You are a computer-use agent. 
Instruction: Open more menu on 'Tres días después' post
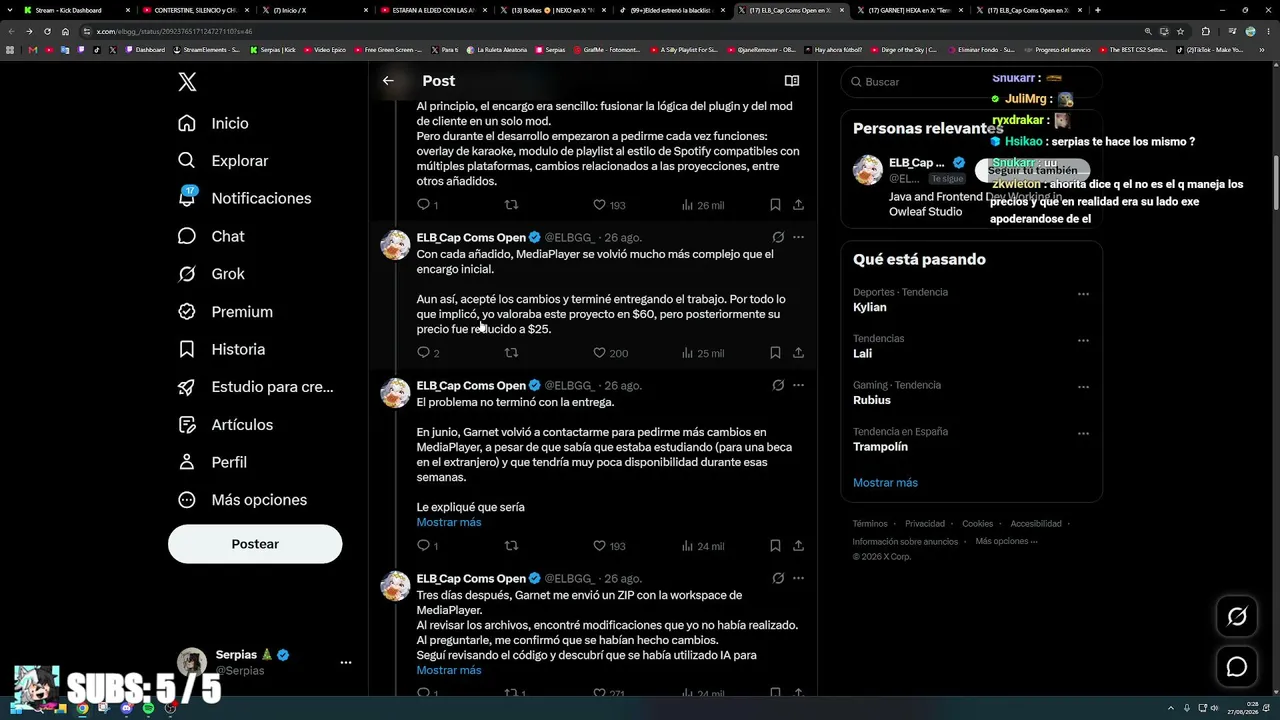[x=798, y=578]
